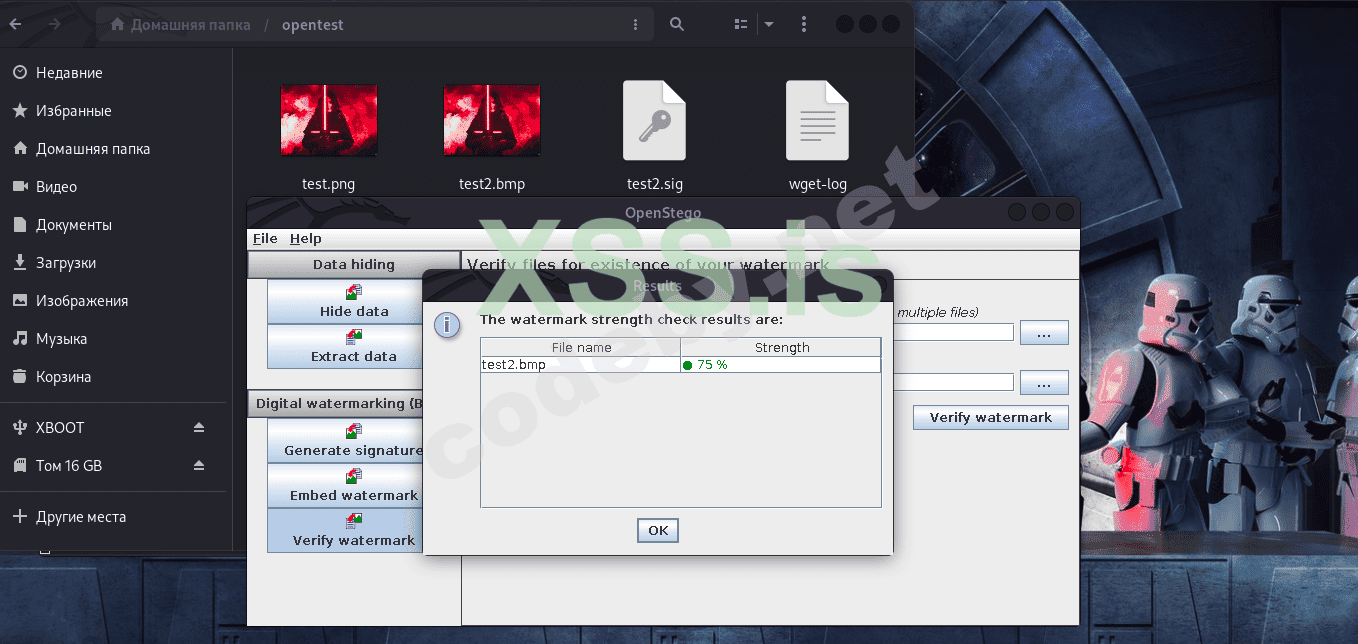Screen dimensions: 1358x644
Task: Open path options menu beside opentest
Action: click(636, 24)
